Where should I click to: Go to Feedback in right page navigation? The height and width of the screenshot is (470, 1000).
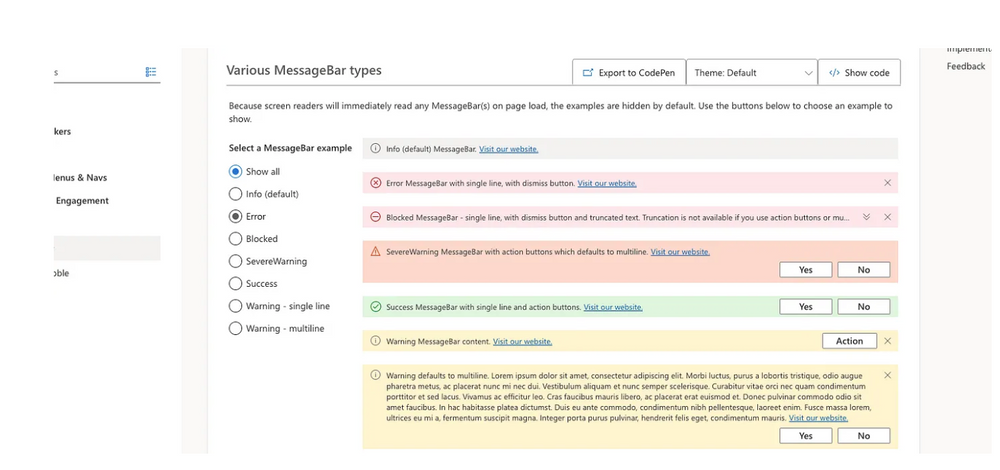(966, 66)
